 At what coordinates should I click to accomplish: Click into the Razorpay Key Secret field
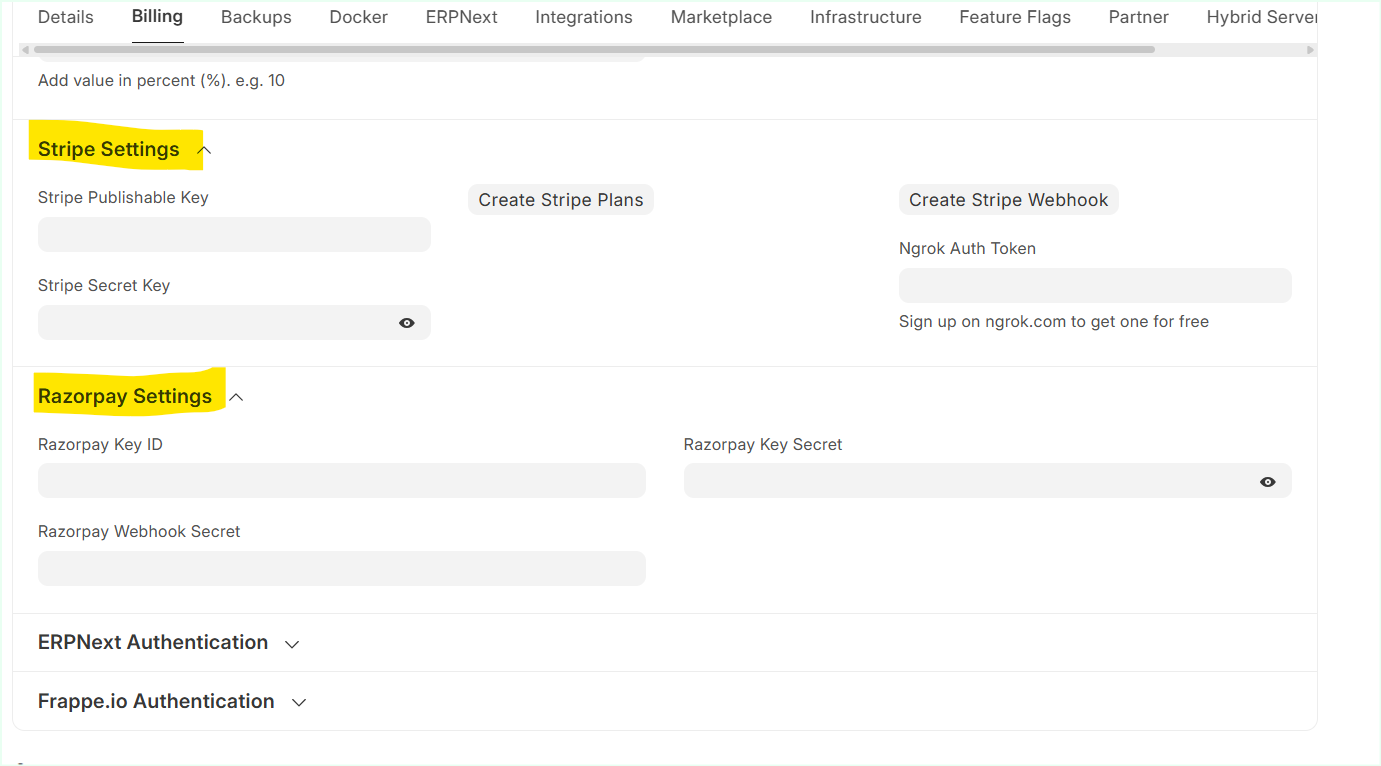(988, 480)
